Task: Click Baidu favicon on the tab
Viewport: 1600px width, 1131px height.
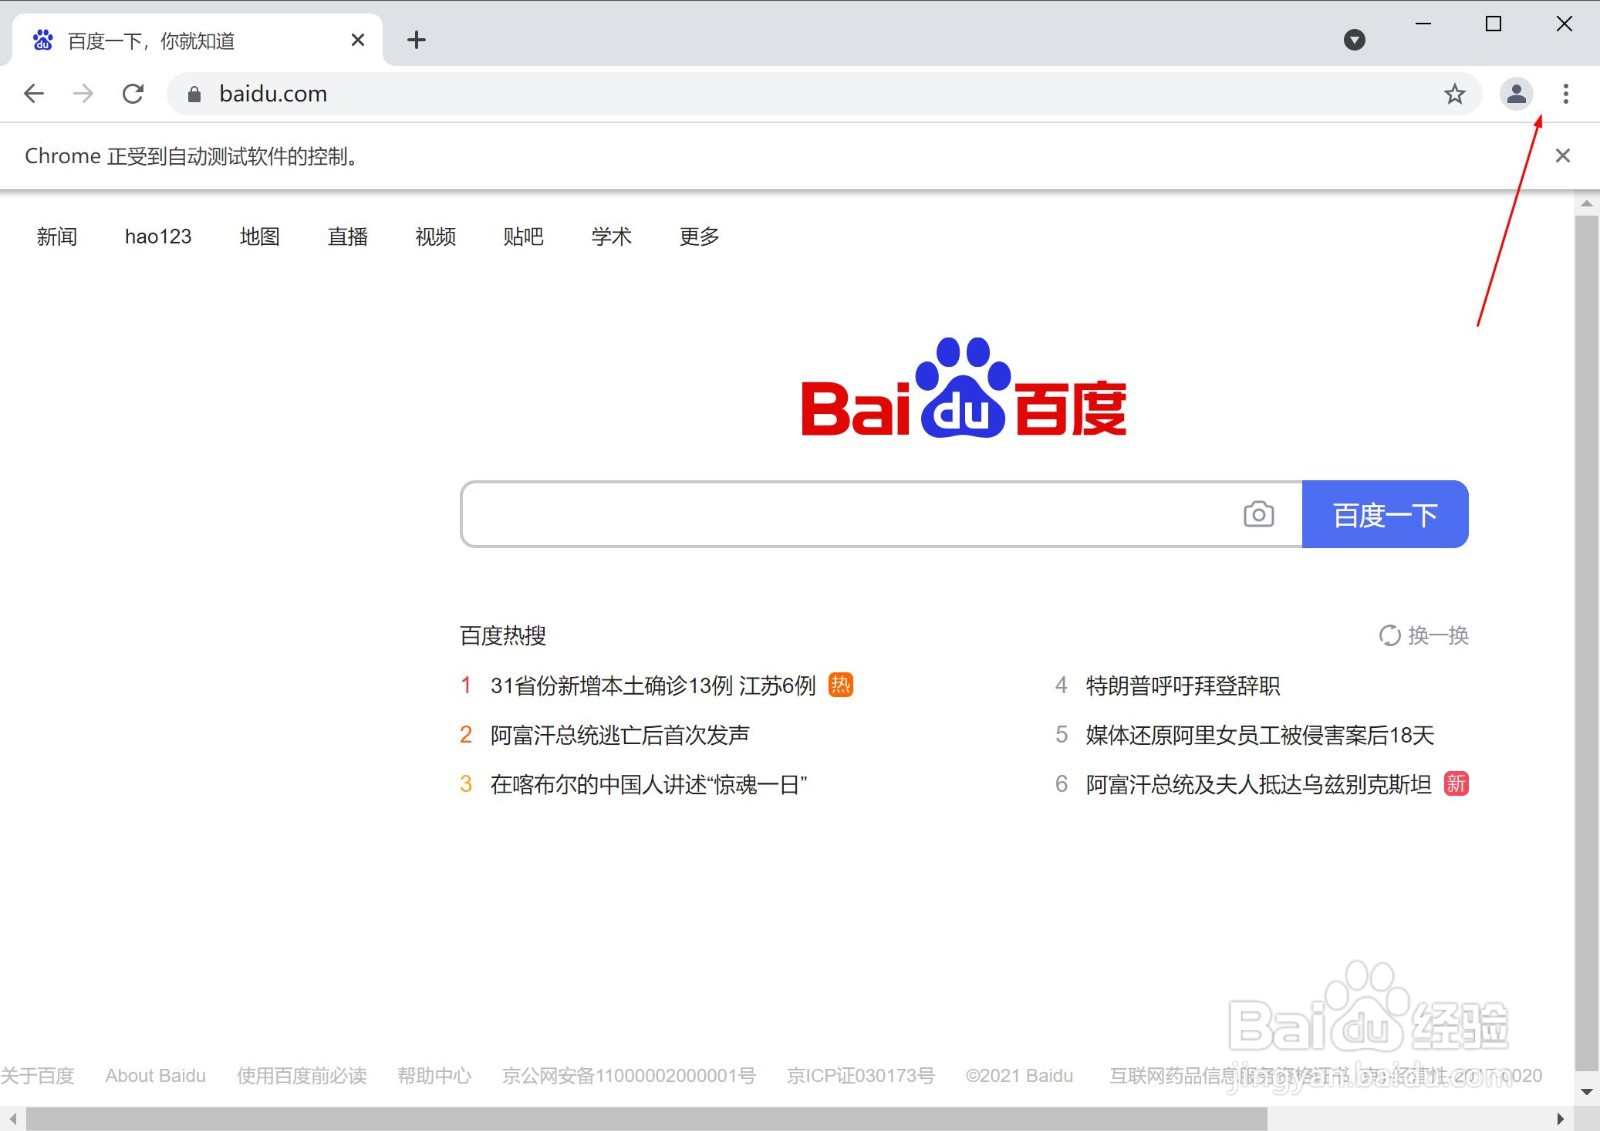Action: coord(42,40)
